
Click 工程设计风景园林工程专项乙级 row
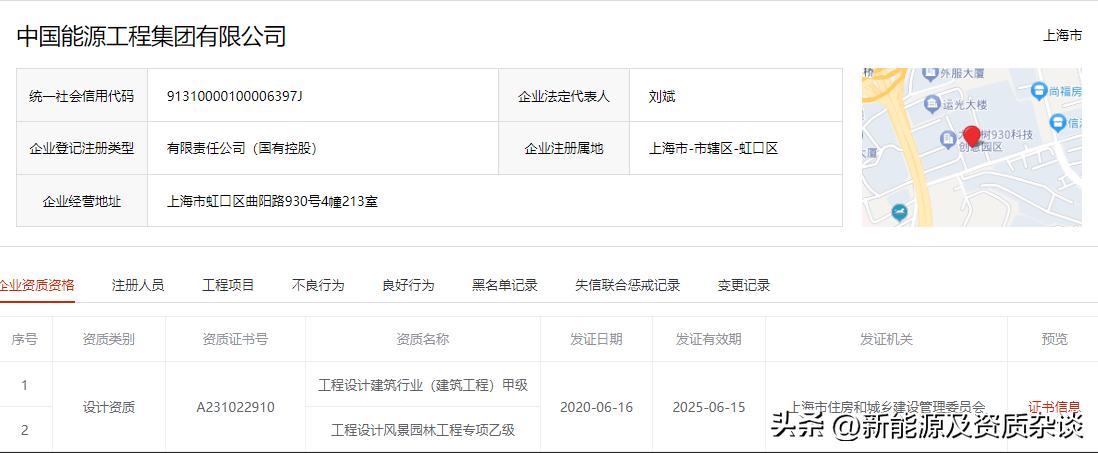click(423, 429)
